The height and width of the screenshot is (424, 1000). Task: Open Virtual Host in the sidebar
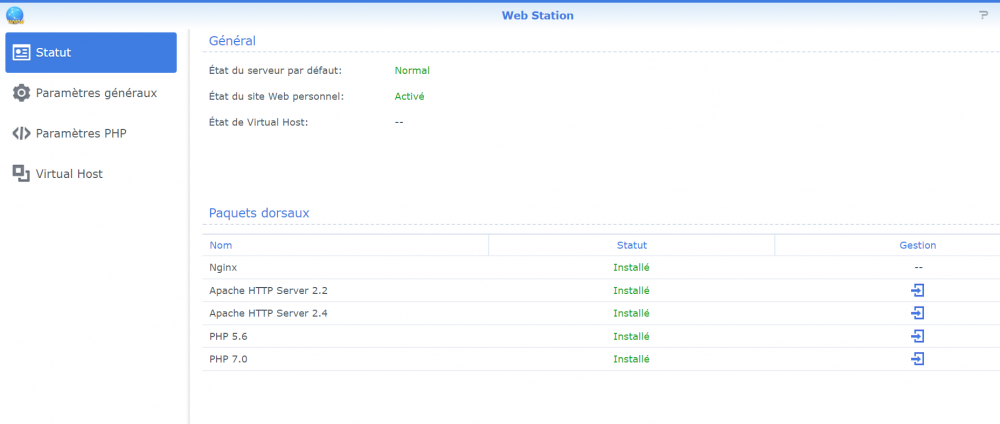click(x=91, y=173)
